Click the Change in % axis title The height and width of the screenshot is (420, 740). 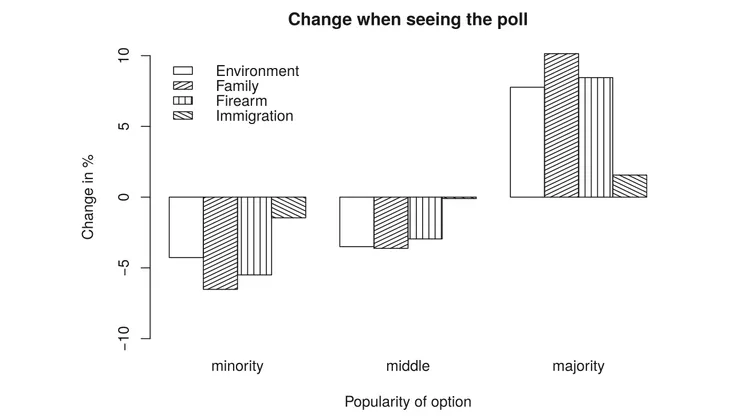click(x=88, y=196)
